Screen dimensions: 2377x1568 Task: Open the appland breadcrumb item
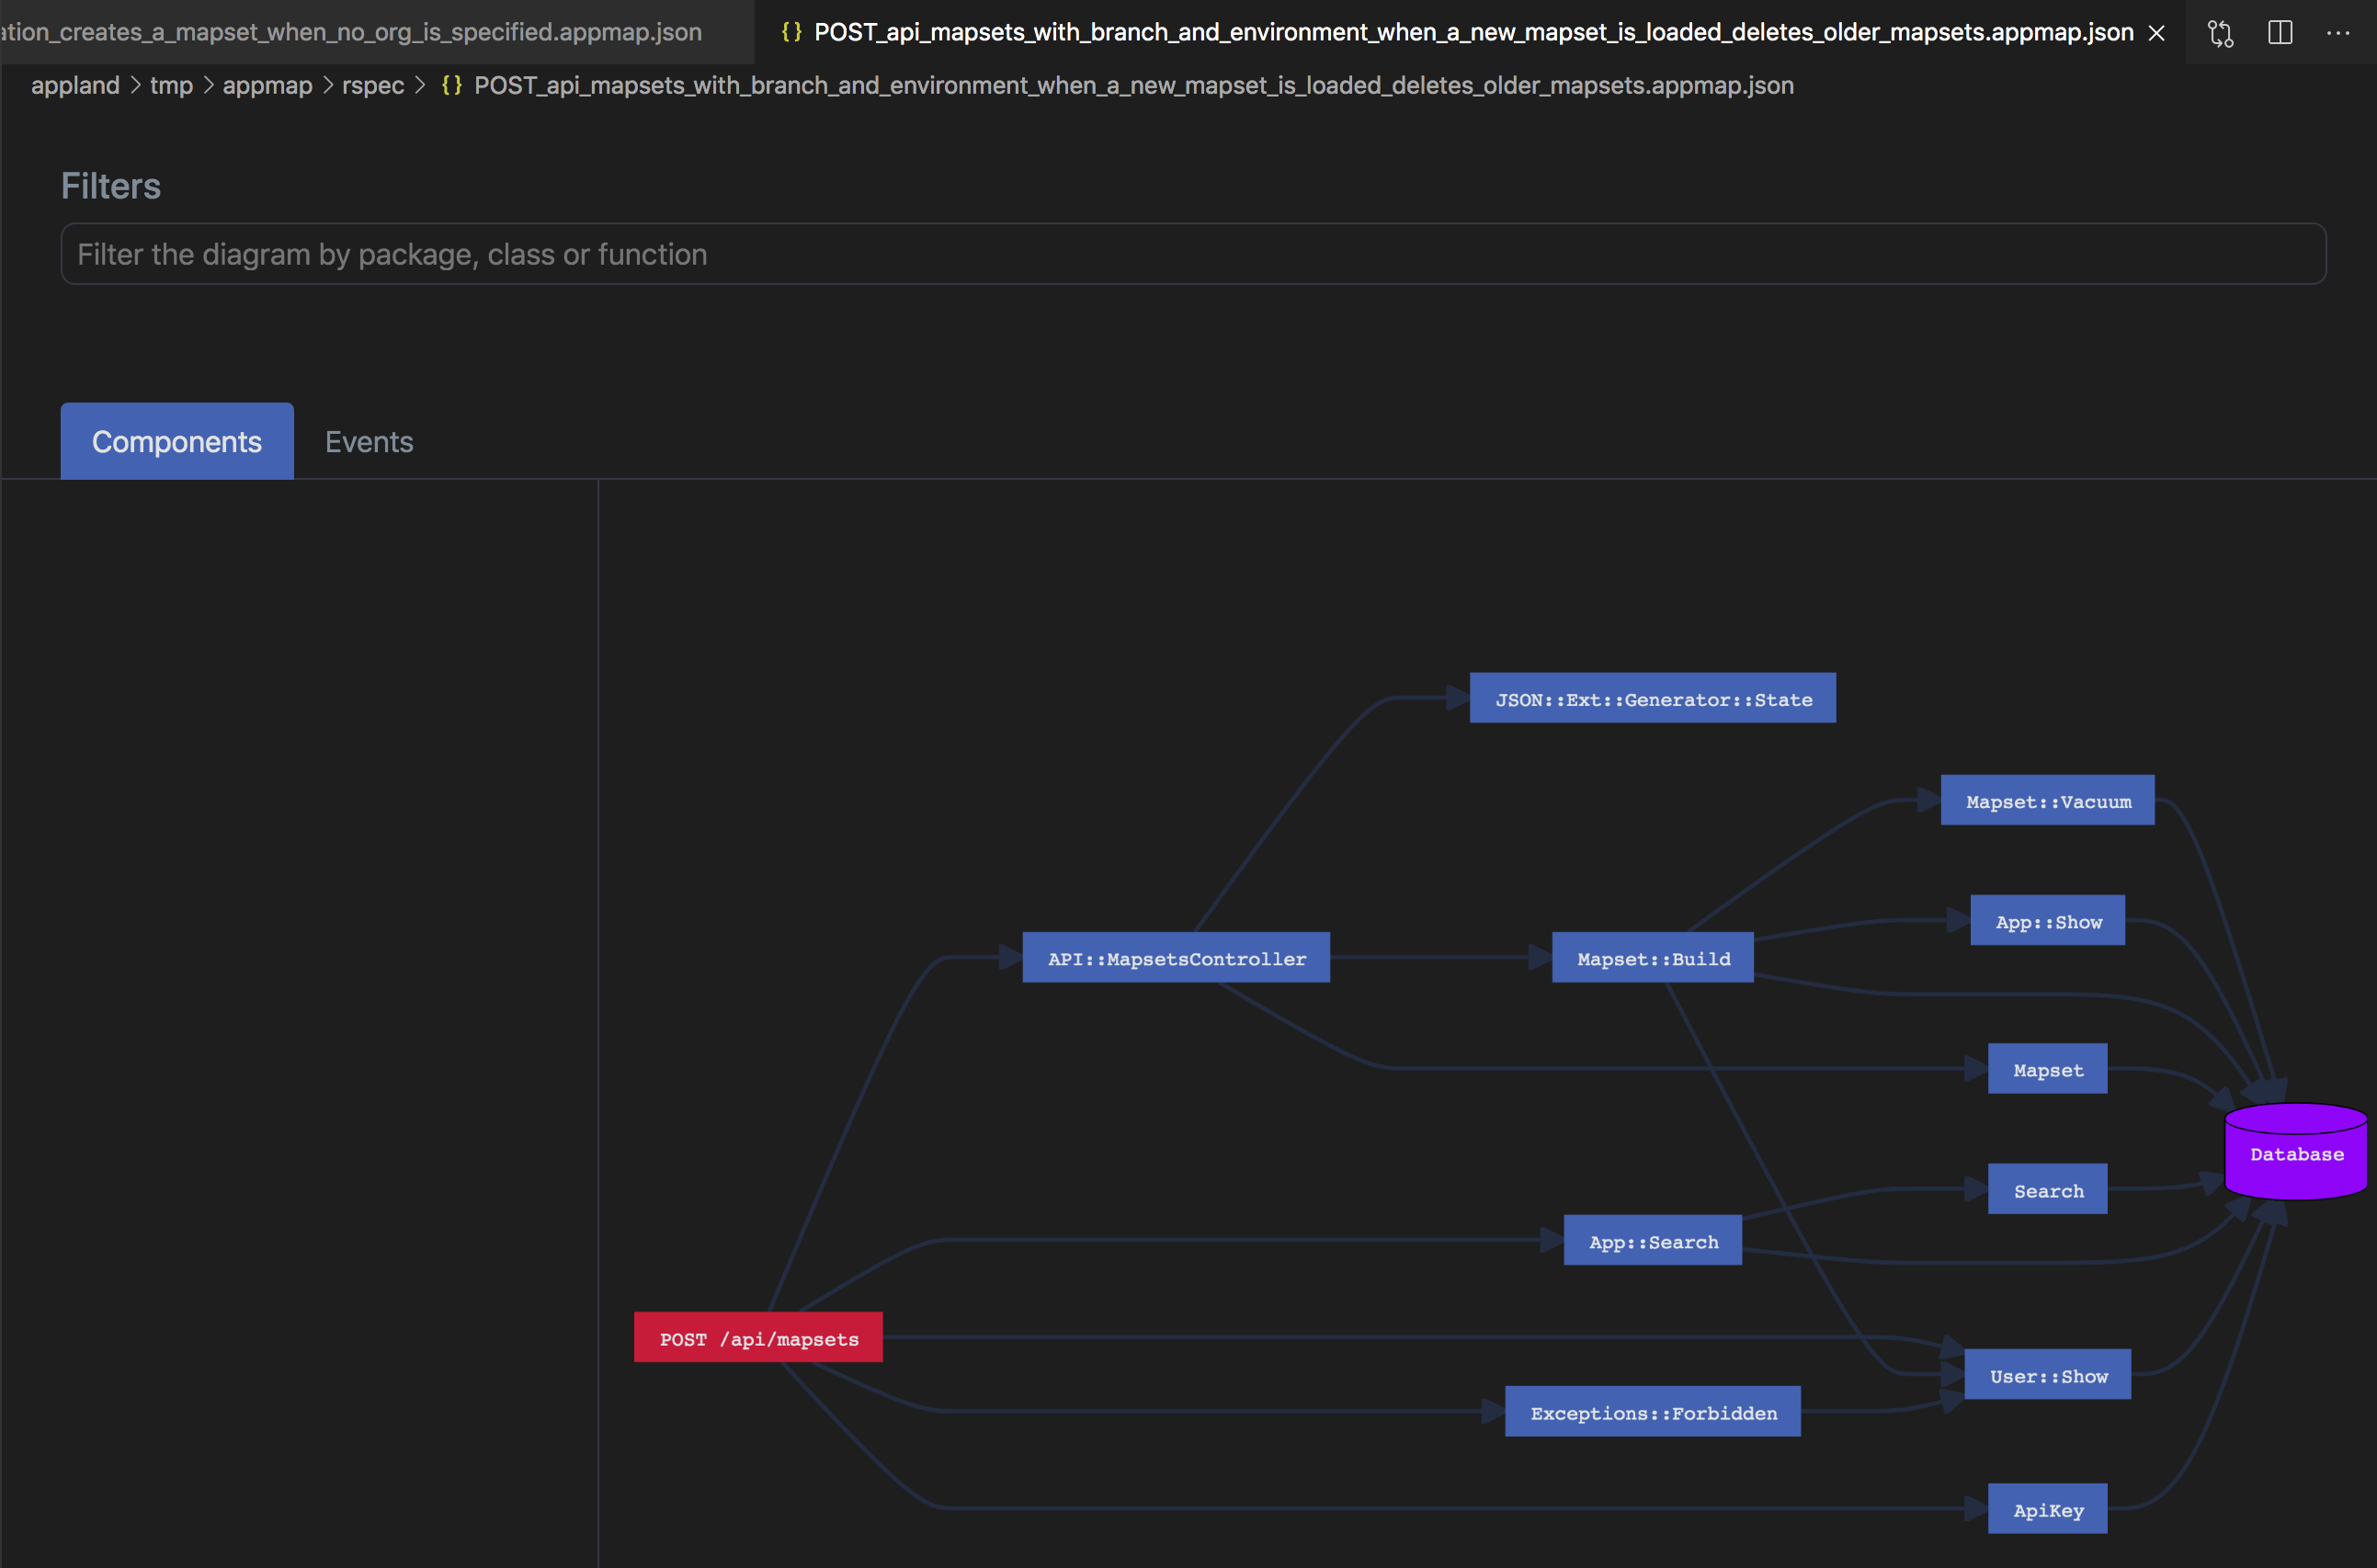[x=75, y=85]
